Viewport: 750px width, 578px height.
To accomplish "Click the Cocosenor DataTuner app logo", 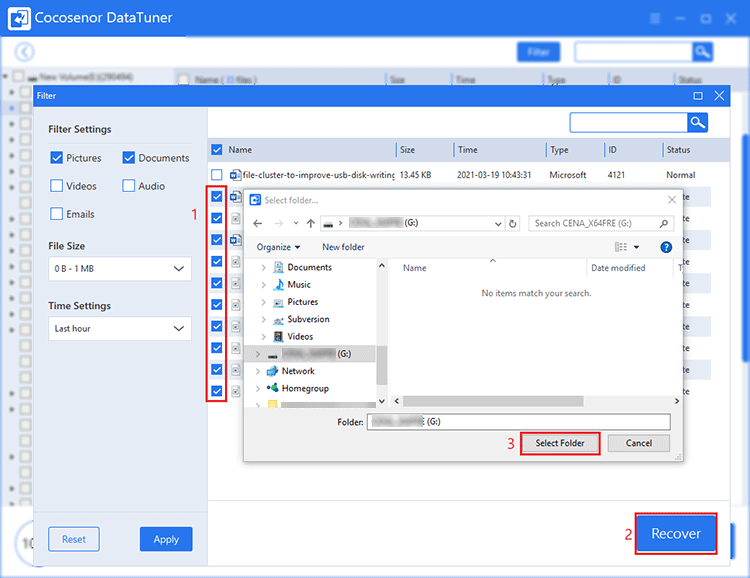I will click(19, 18).
